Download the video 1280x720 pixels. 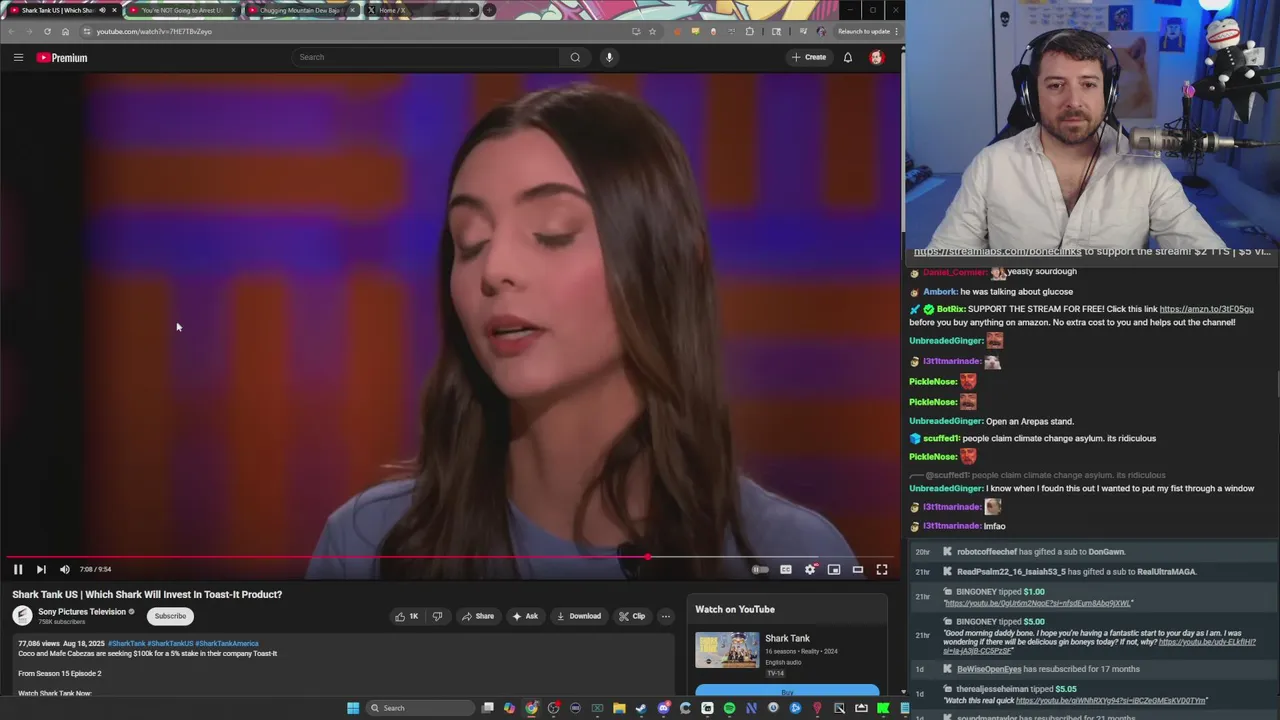(x=579, y=616)
